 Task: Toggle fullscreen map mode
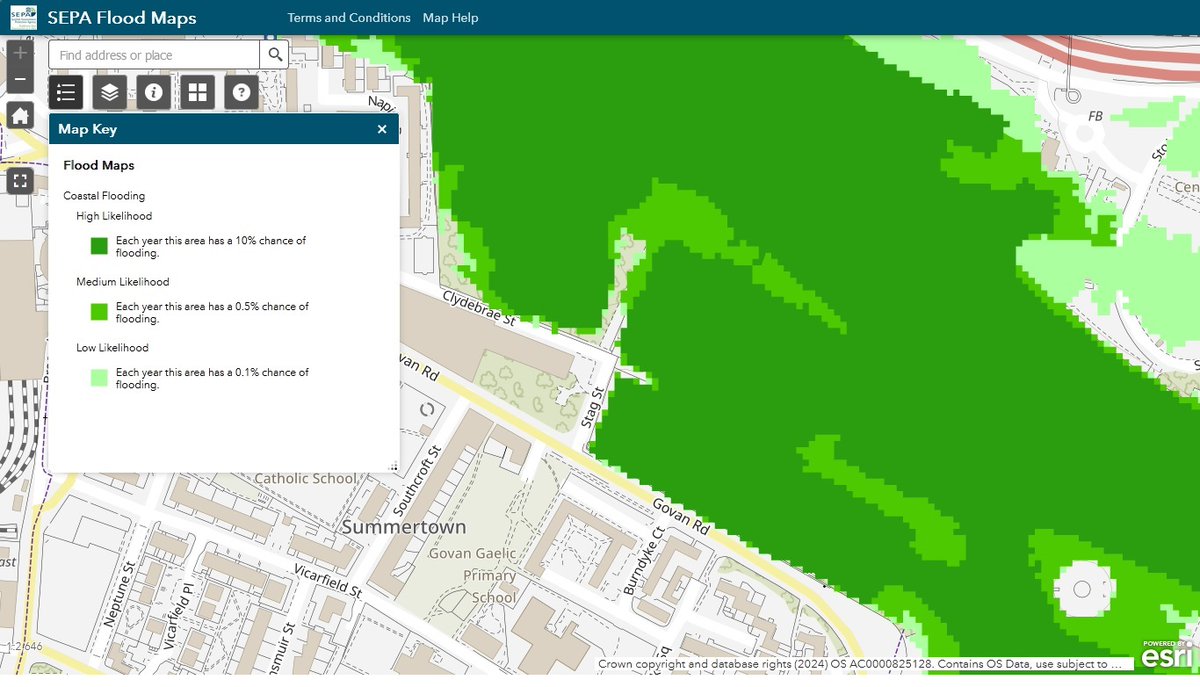pos(21,181)
